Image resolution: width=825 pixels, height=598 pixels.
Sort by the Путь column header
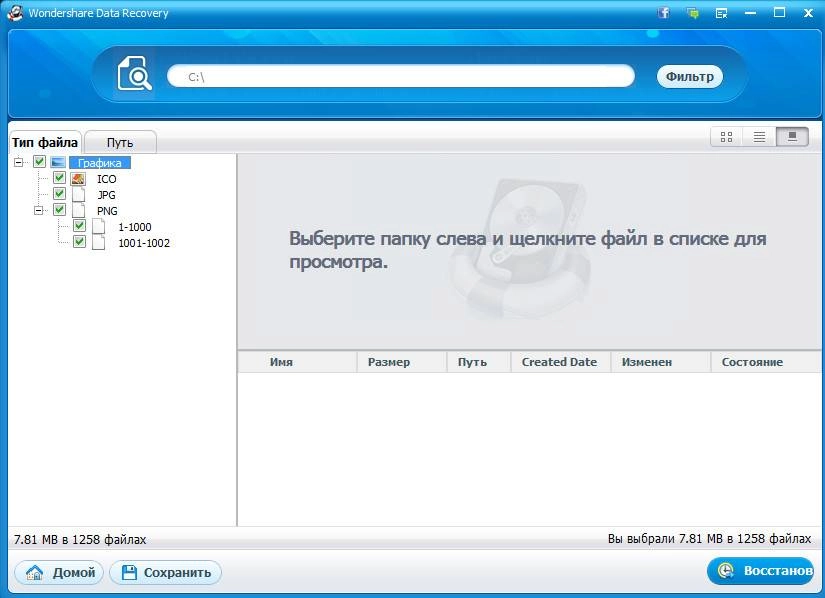pos(479,362)
